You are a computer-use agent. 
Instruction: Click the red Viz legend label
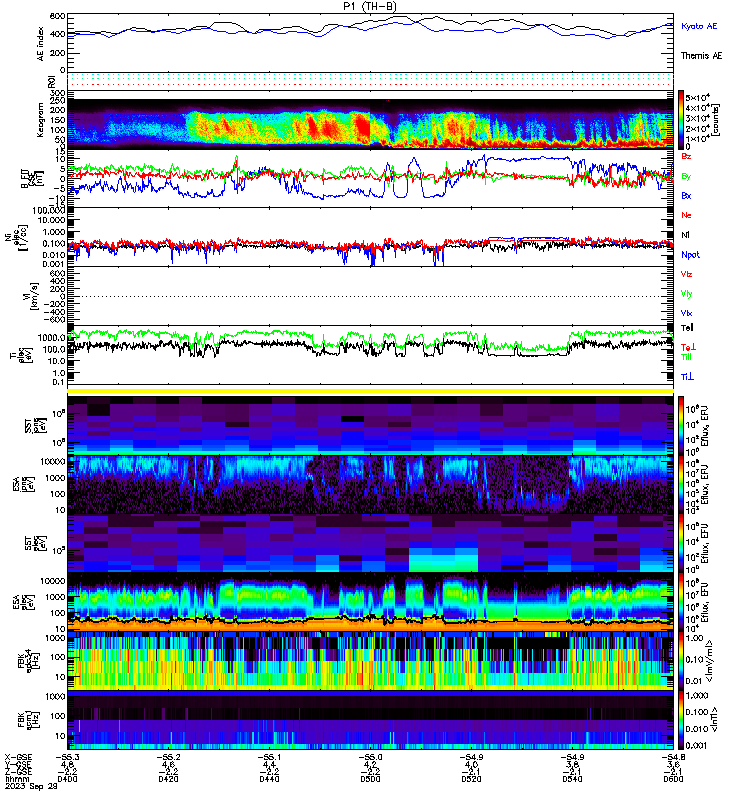tap(686, 274)
